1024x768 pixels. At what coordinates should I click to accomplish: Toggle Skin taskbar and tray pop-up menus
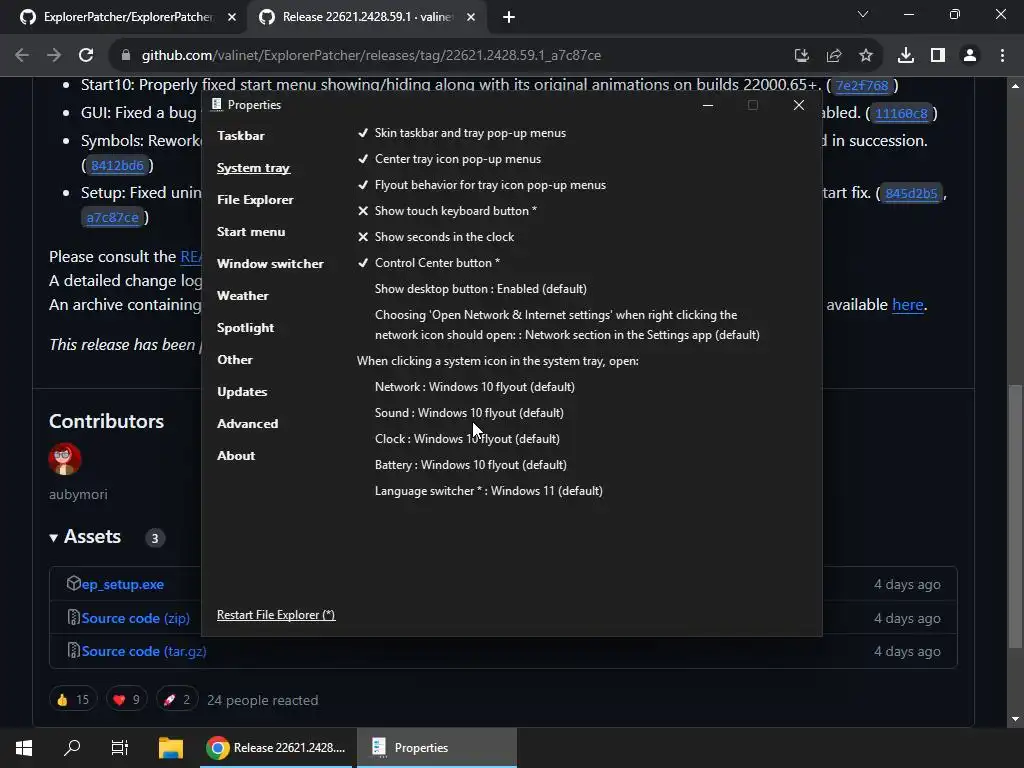[462, 133]
